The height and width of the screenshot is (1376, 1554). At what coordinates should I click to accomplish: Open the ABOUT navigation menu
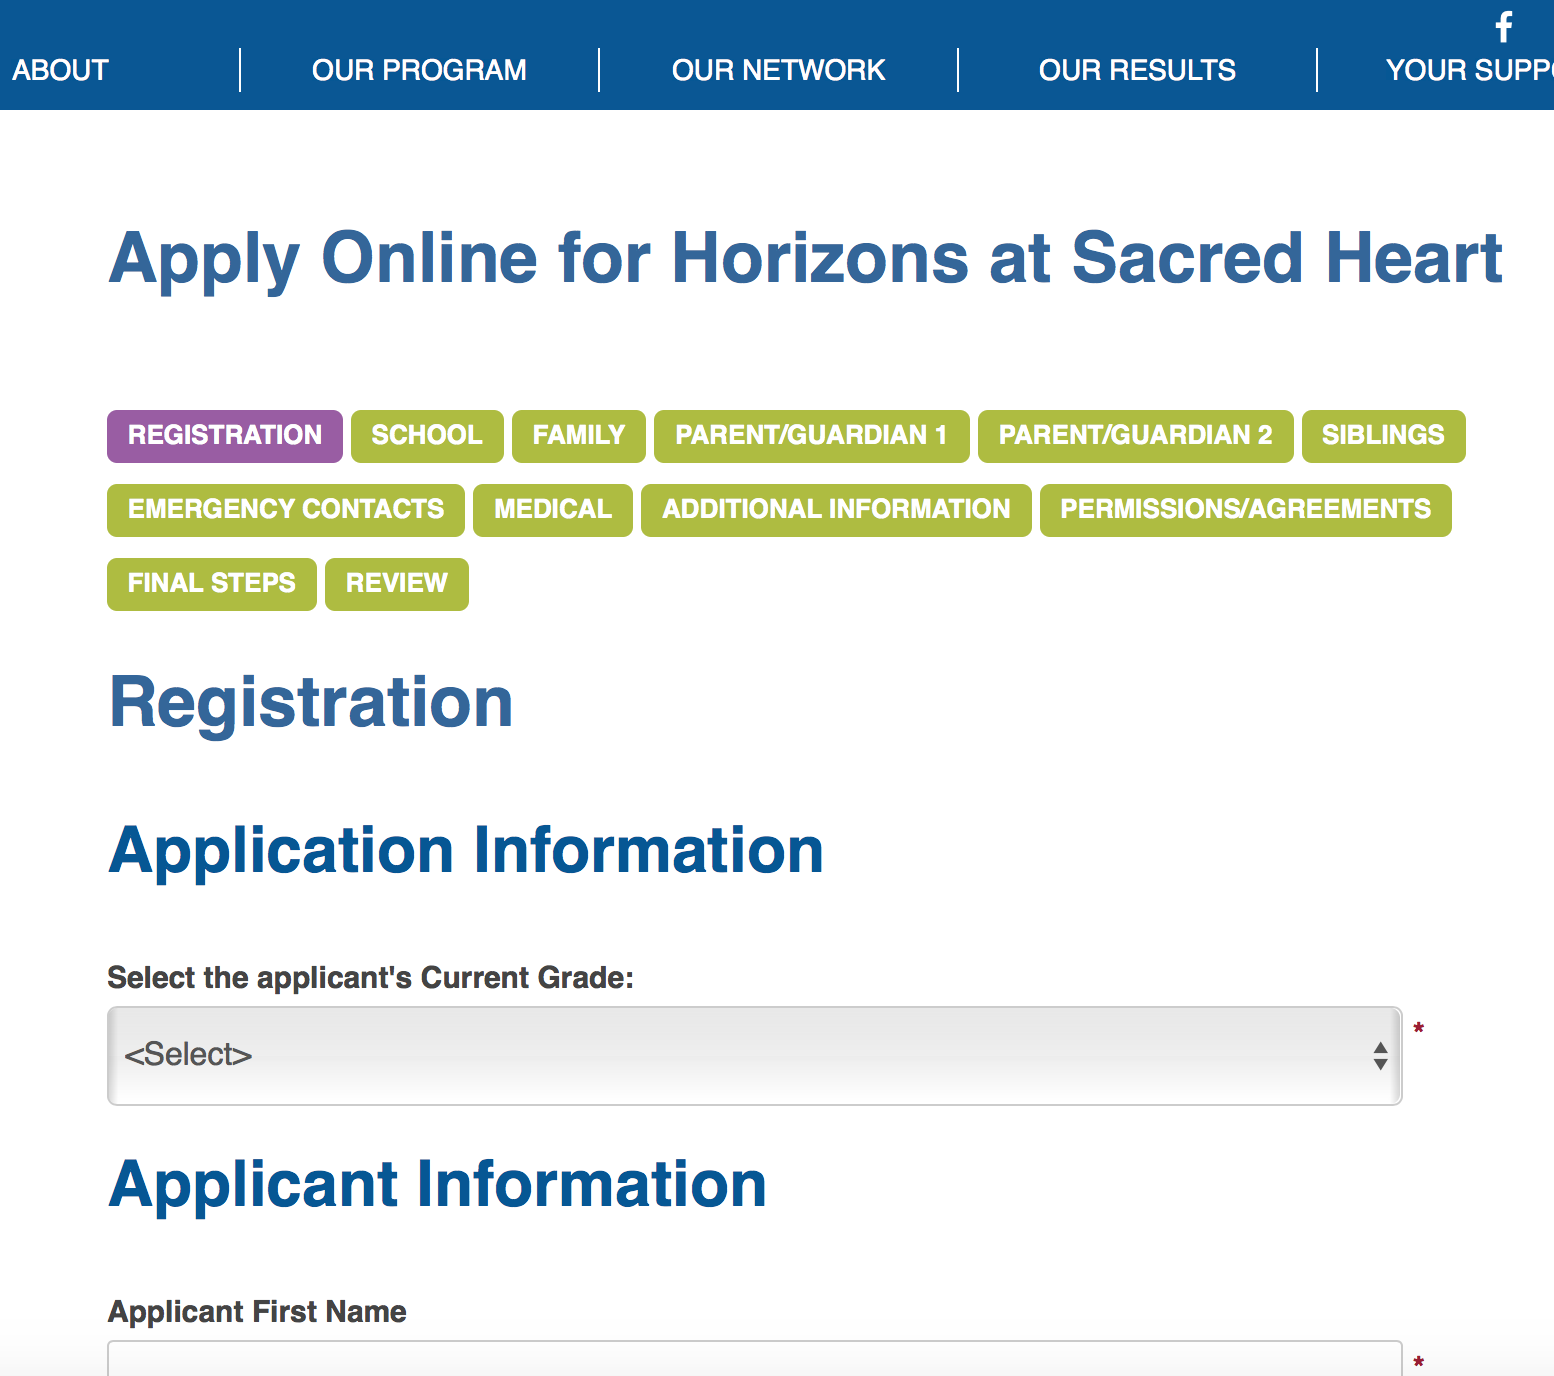(60, 70)
